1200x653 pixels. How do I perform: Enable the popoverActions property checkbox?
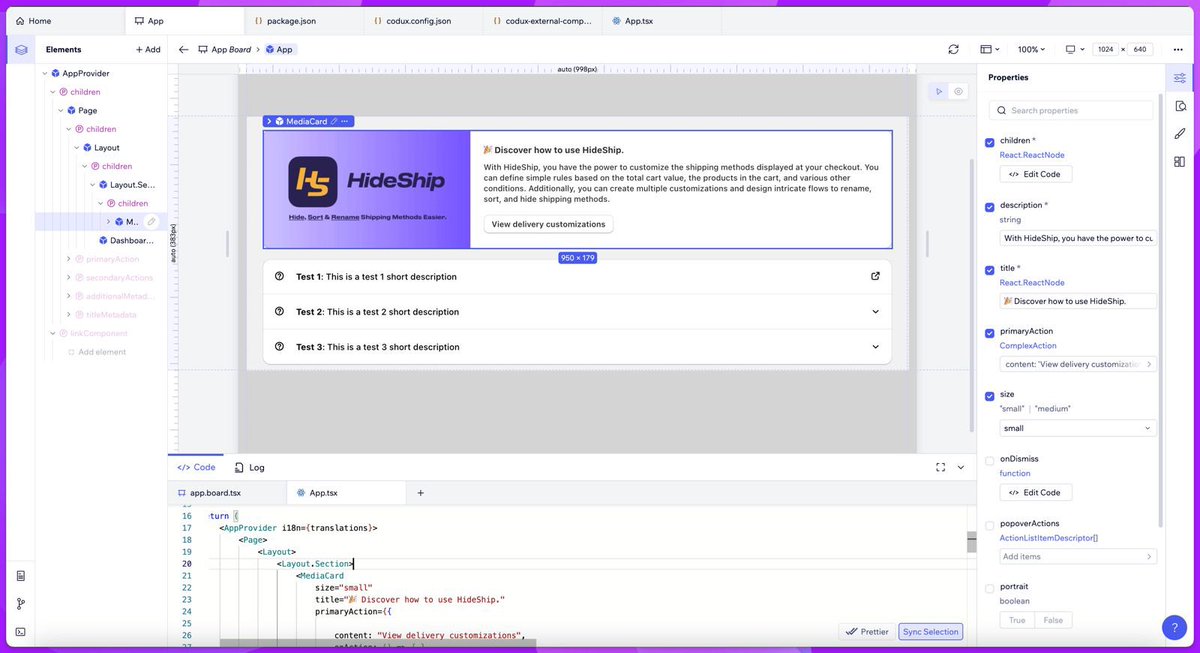pos(990,525)
